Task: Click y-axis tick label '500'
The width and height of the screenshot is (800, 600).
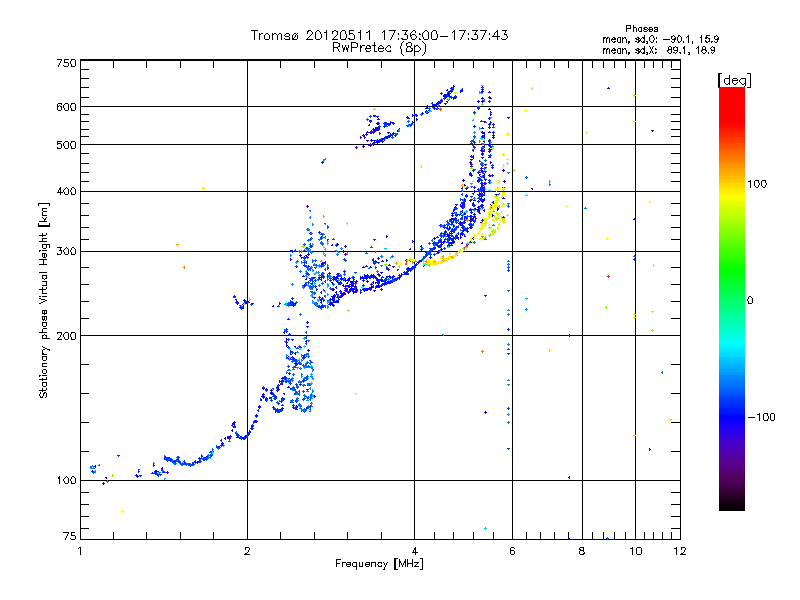Action: point(66,145)
